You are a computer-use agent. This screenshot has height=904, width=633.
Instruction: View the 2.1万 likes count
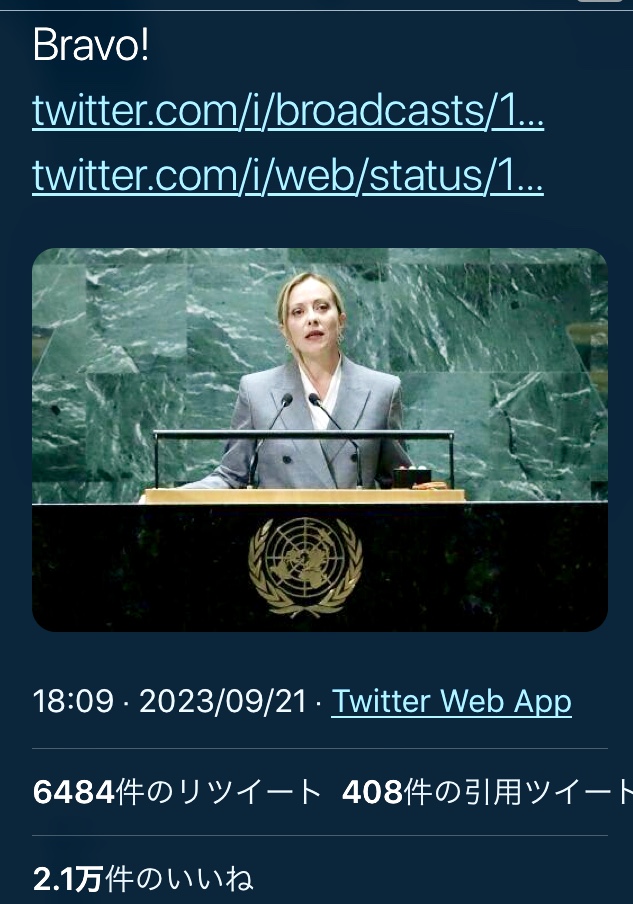(67, 880)
